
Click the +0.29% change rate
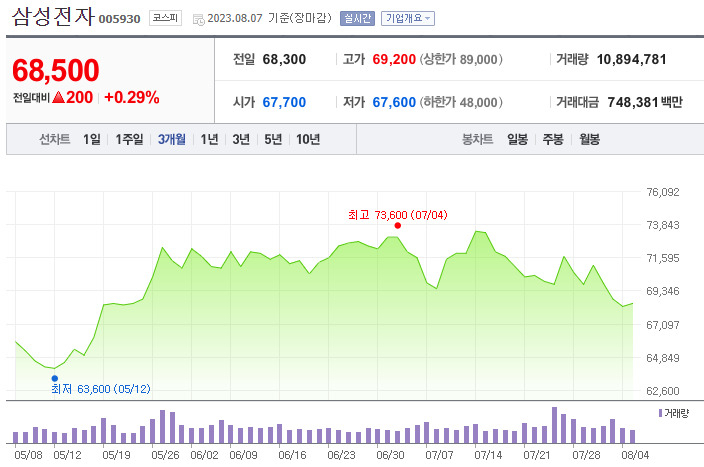(x=132, y=97)
